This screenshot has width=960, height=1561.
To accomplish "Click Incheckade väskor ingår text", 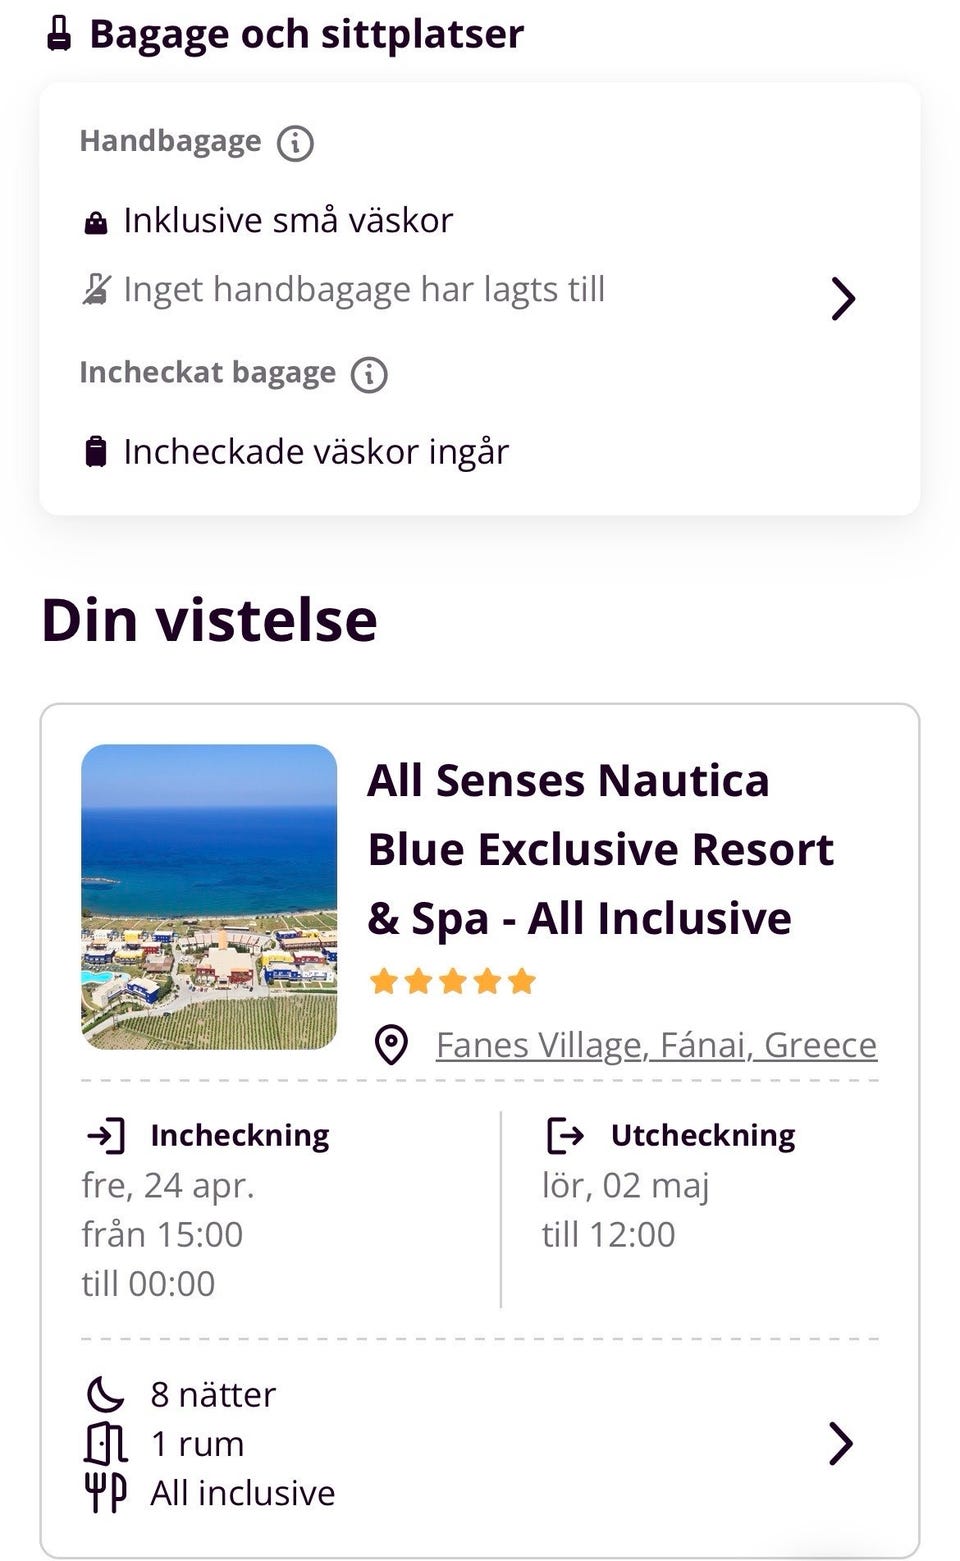I will [x=316, y=452].
